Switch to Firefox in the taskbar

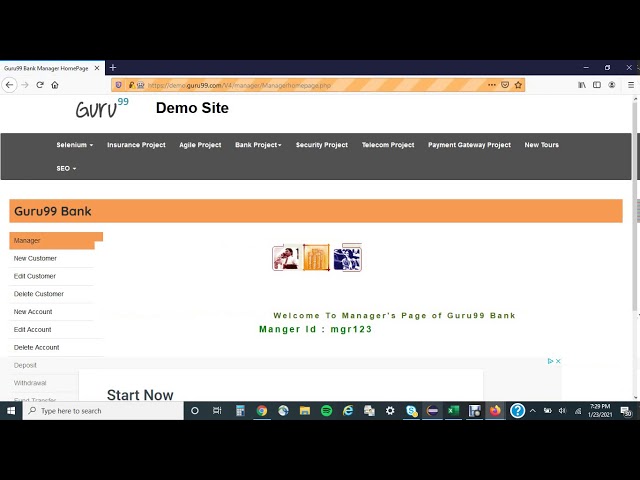[496, 411]
